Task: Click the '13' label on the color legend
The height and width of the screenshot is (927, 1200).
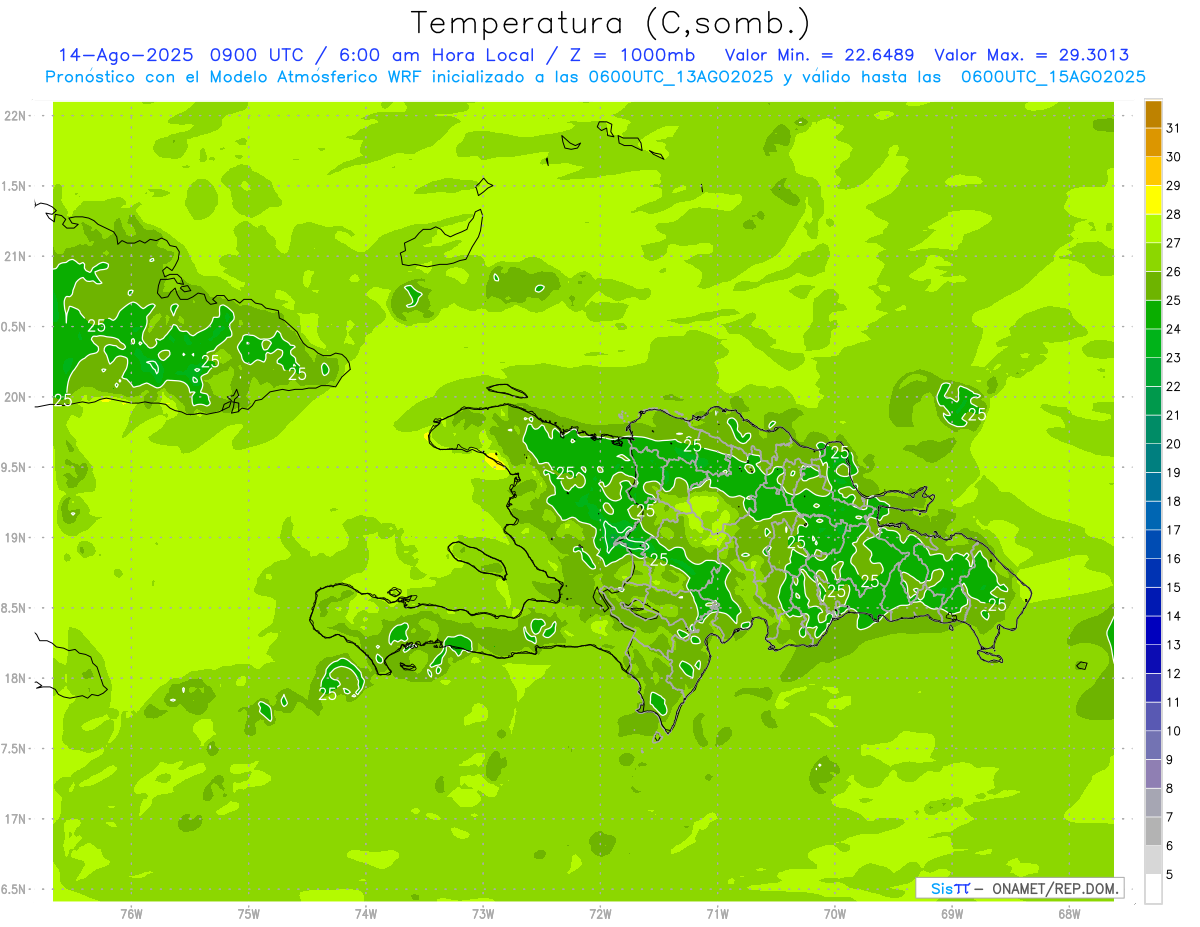Action: point(1174,645)
